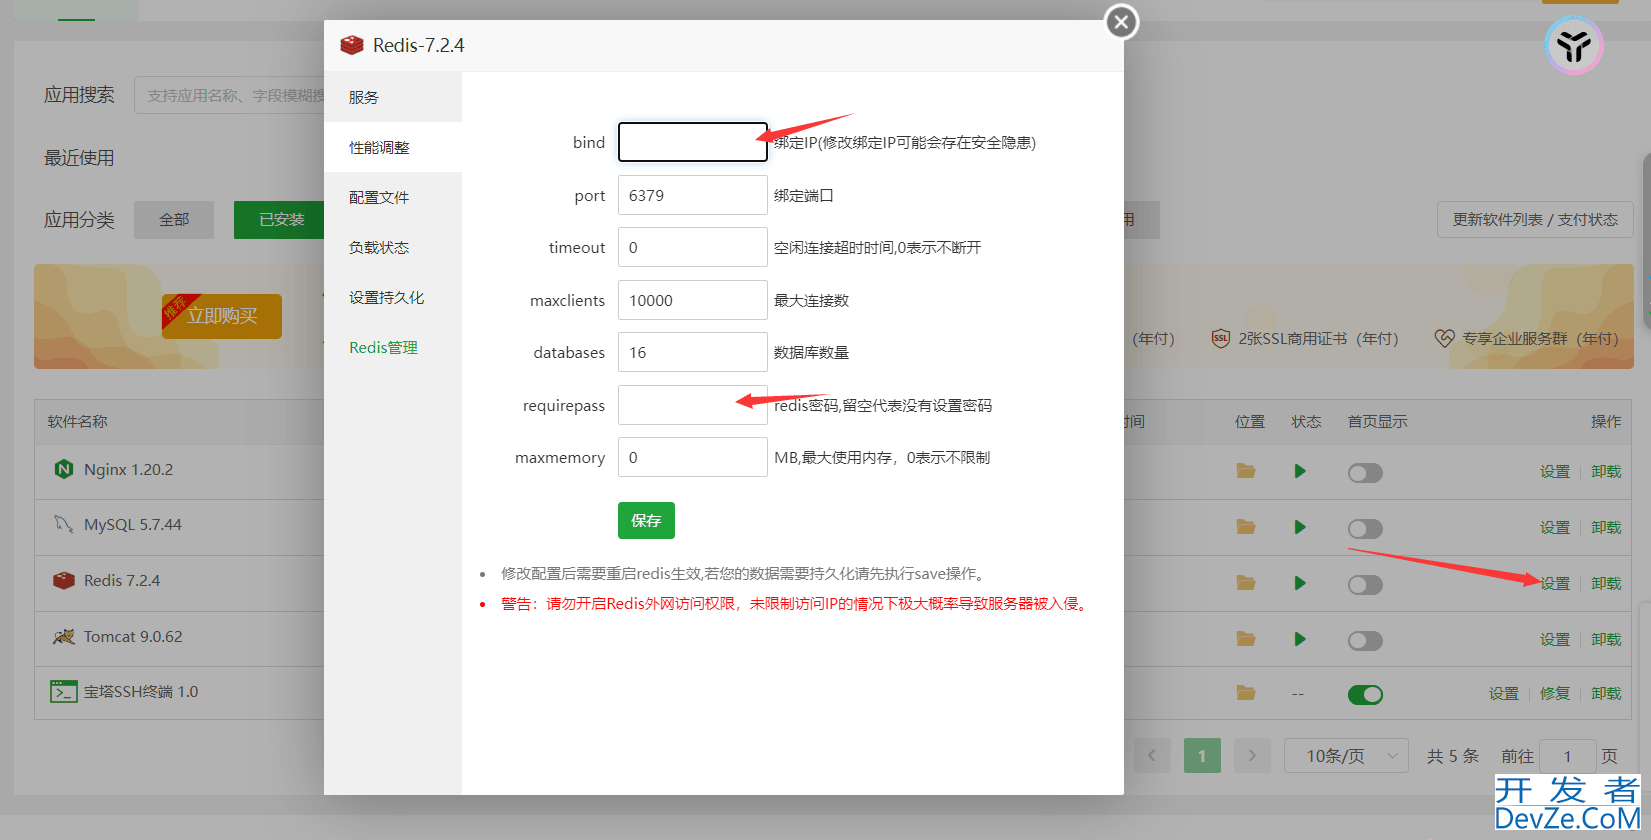The width and height of the screenshot is (1651, 840).
Task: Toggle homepage display for Nginx
Action: pyautogui.click(x=1365, y=473)
